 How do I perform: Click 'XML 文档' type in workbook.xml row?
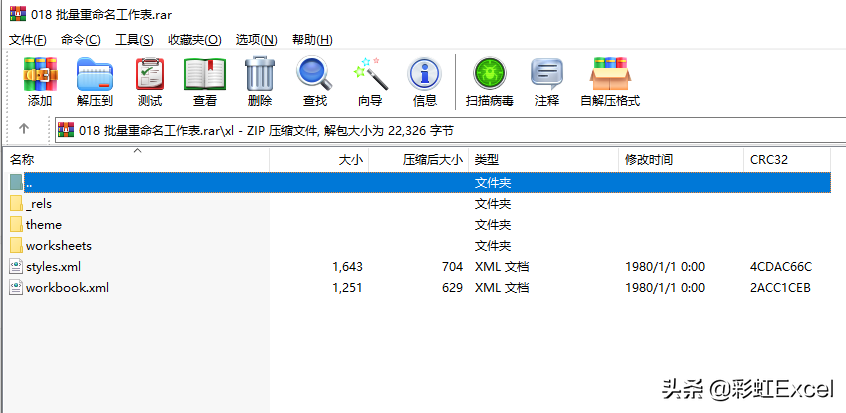(502, 288)
